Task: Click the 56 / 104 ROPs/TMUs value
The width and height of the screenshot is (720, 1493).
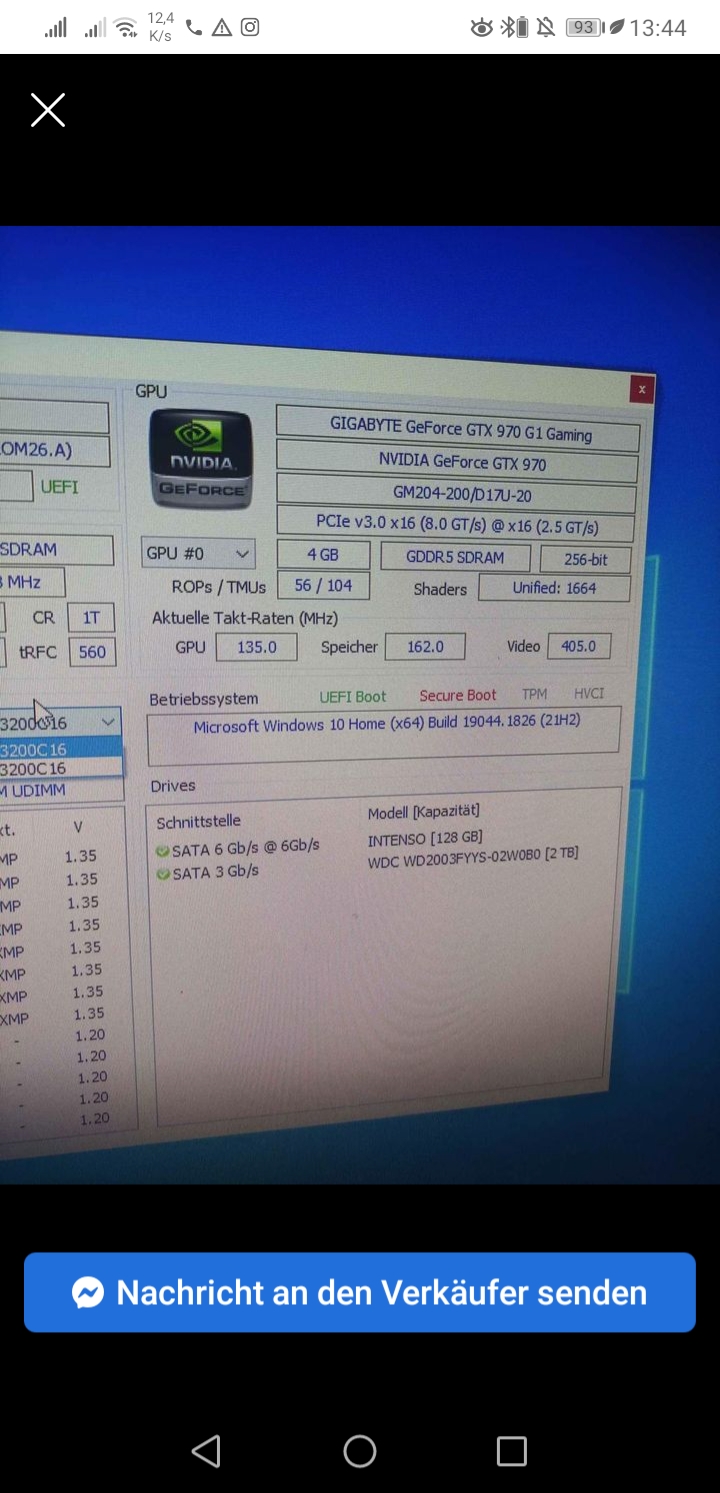Action: coord(323,585)
